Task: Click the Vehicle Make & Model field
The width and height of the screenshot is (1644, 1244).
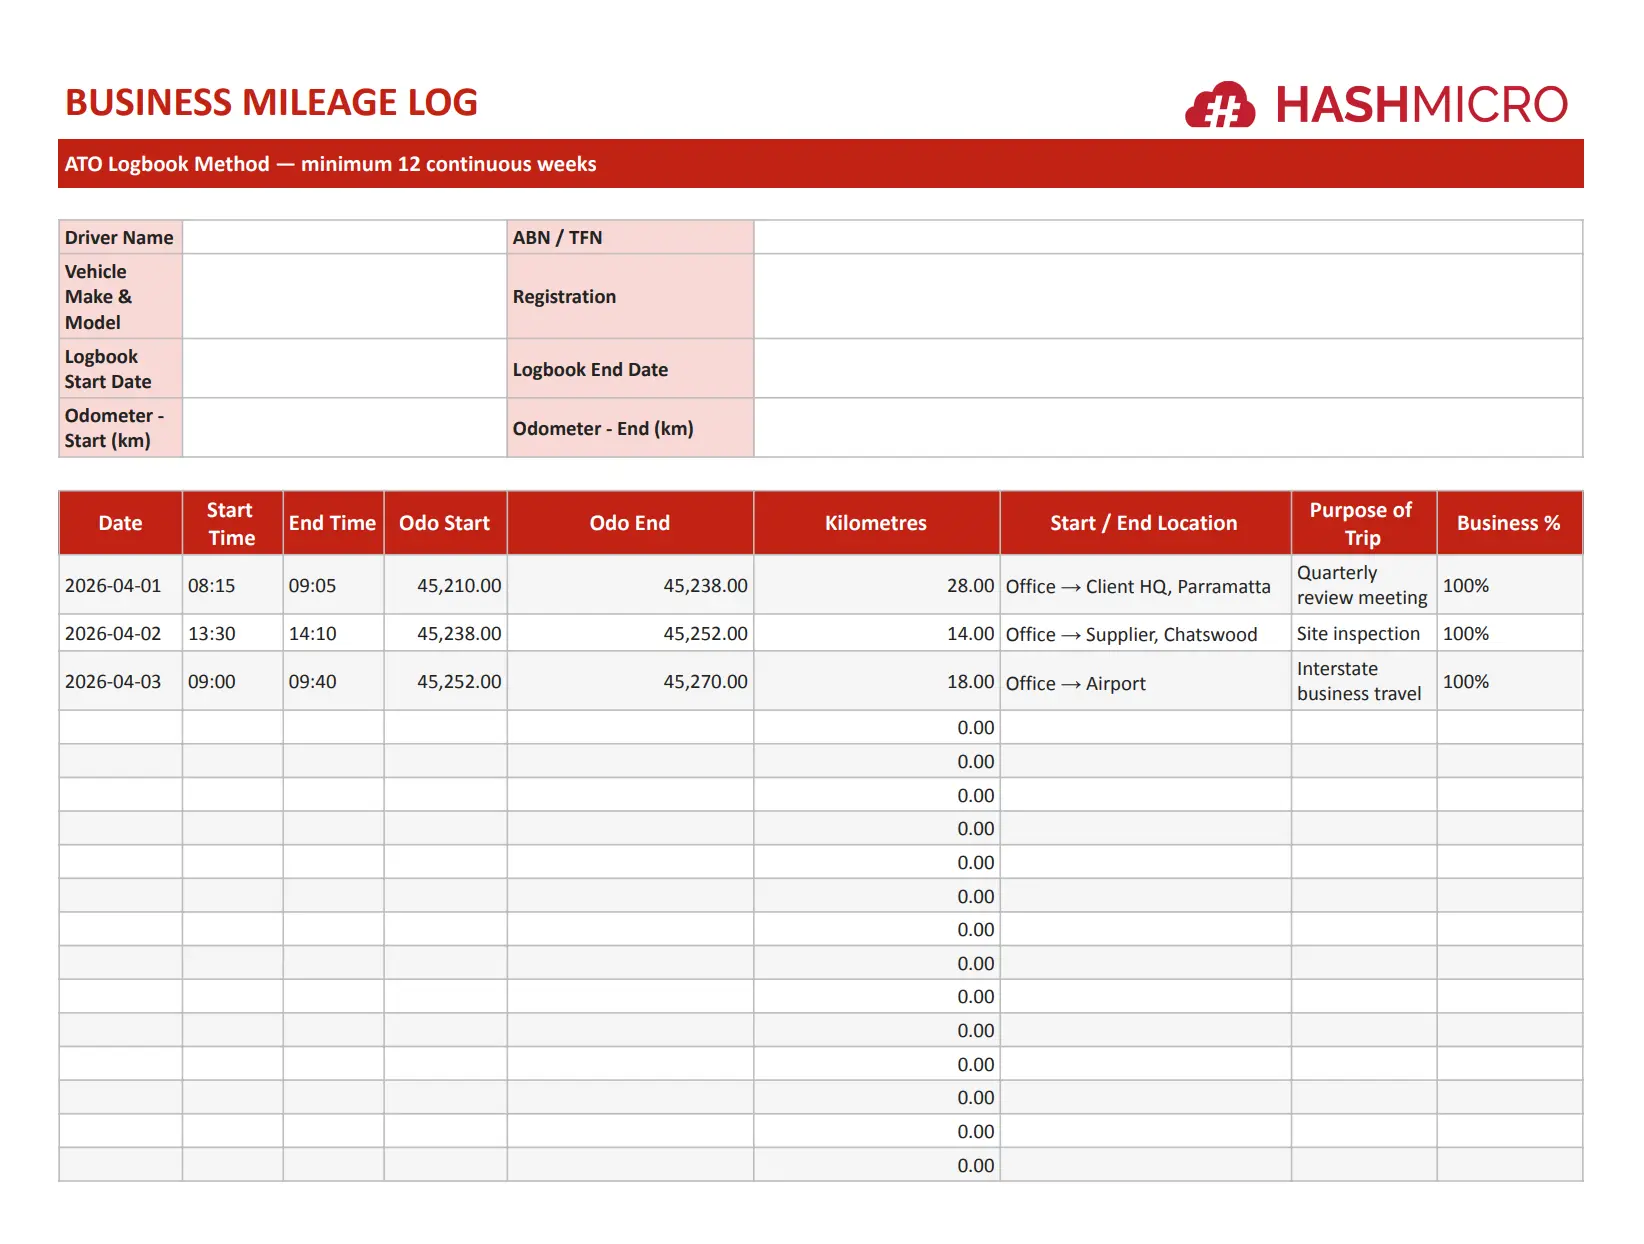Action: point(344,296)
